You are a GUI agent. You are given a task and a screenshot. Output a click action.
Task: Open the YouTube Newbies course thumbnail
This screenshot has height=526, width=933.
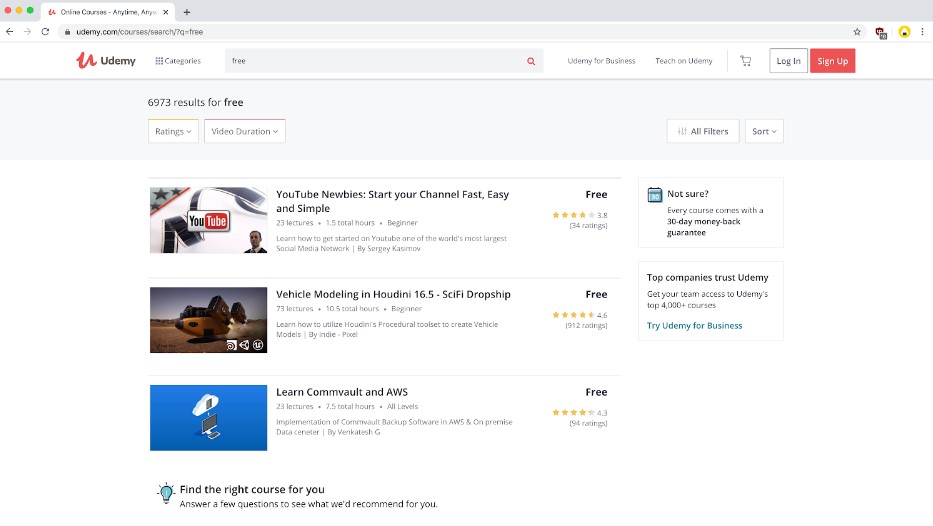coord(208,220)
